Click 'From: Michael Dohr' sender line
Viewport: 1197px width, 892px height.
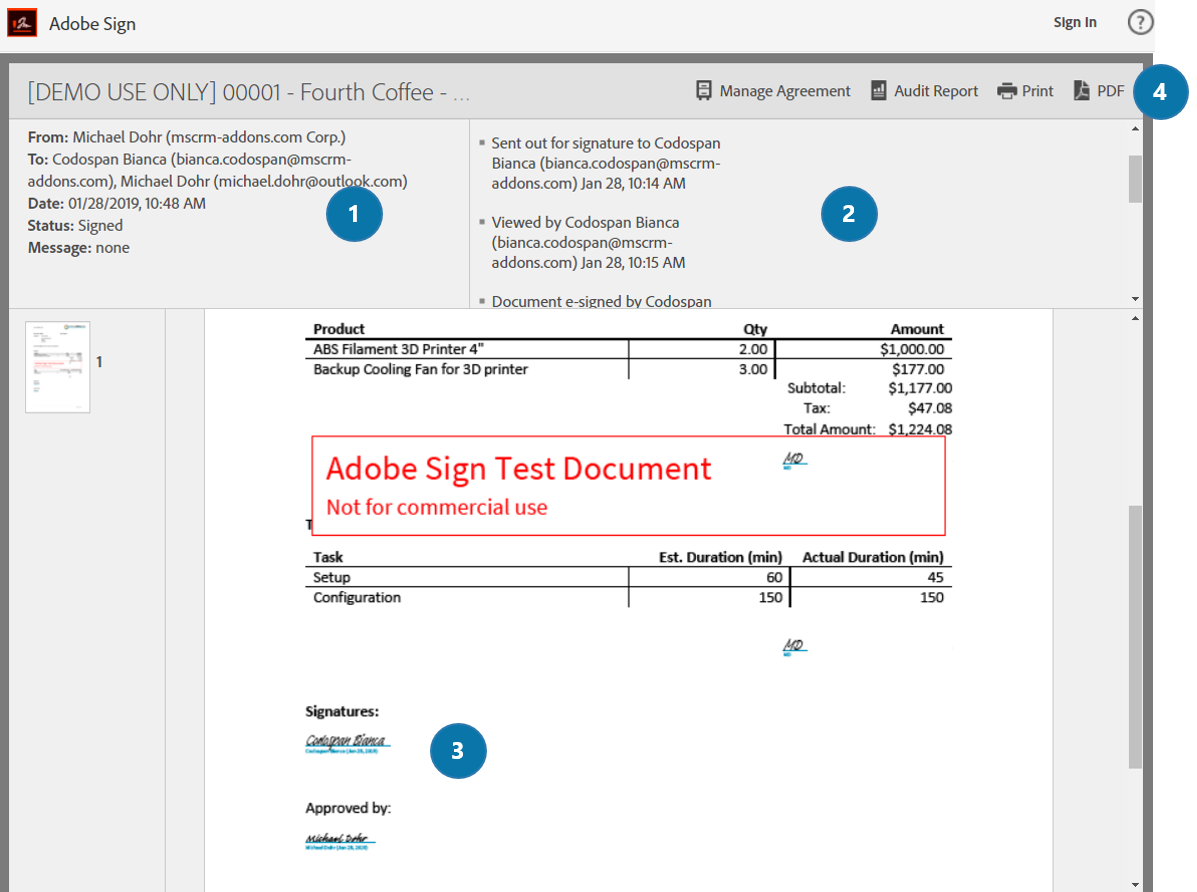pos(186,137)
